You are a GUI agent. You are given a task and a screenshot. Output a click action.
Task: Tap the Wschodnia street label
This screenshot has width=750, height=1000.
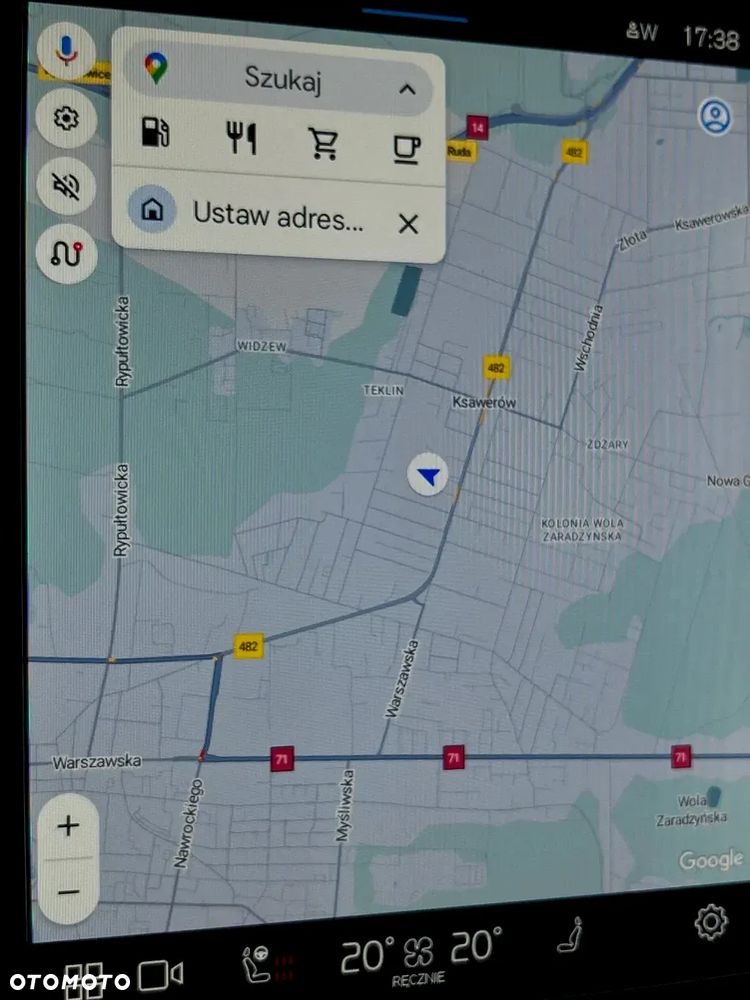587,338
